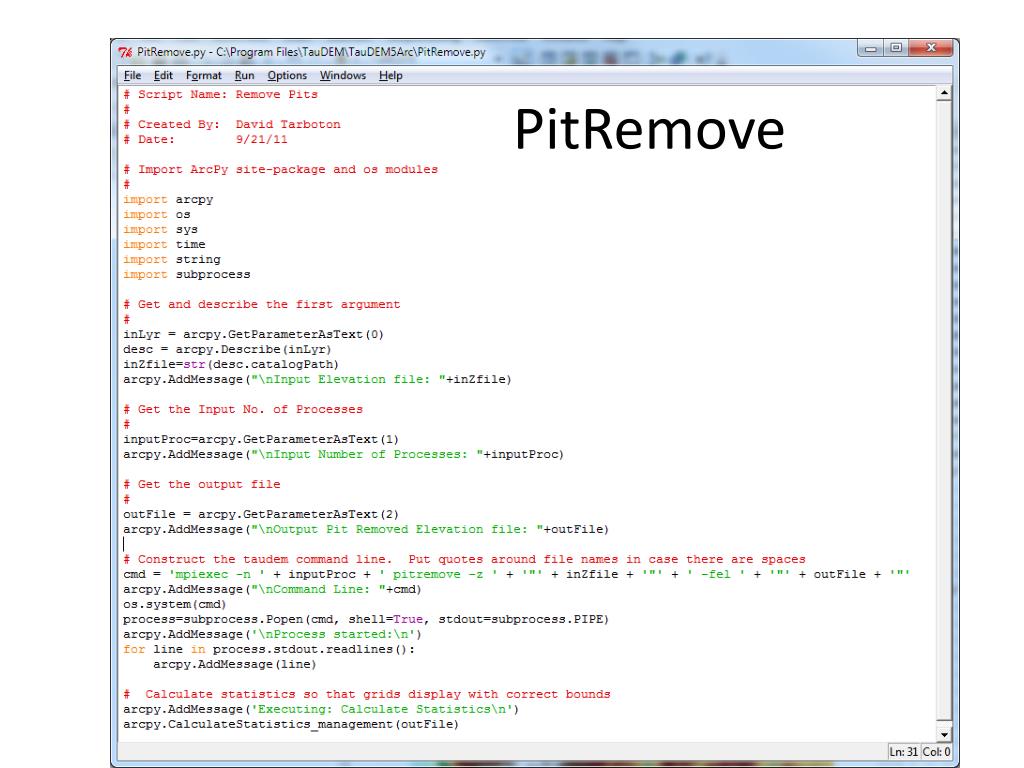Screen dimensions: 1024x768
Task: Open the Options menu
Action: (287, 75)
